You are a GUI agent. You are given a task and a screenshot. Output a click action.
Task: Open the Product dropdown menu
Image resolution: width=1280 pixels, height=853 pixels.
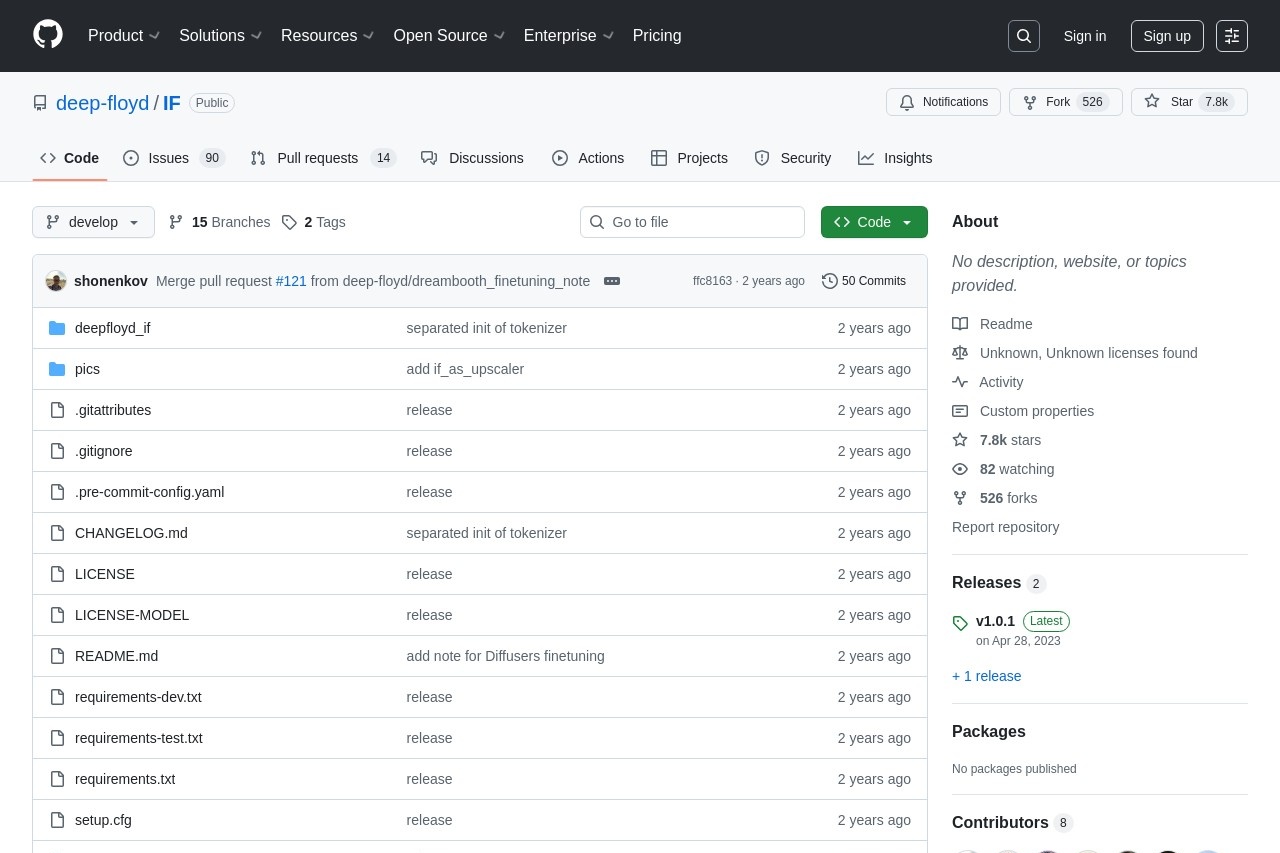tap(124, 36)
